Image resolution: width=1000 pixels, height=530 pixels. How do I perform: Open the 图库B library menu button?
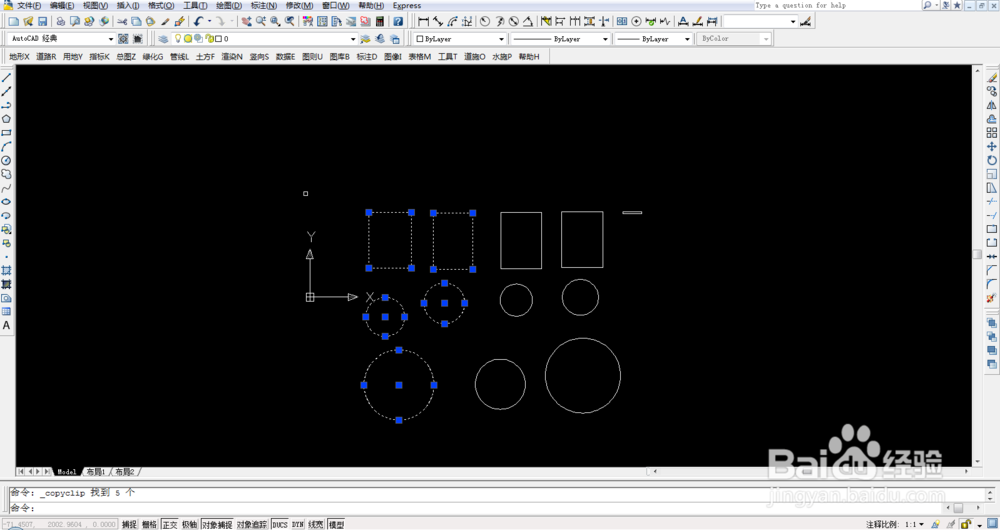point(339,57)
